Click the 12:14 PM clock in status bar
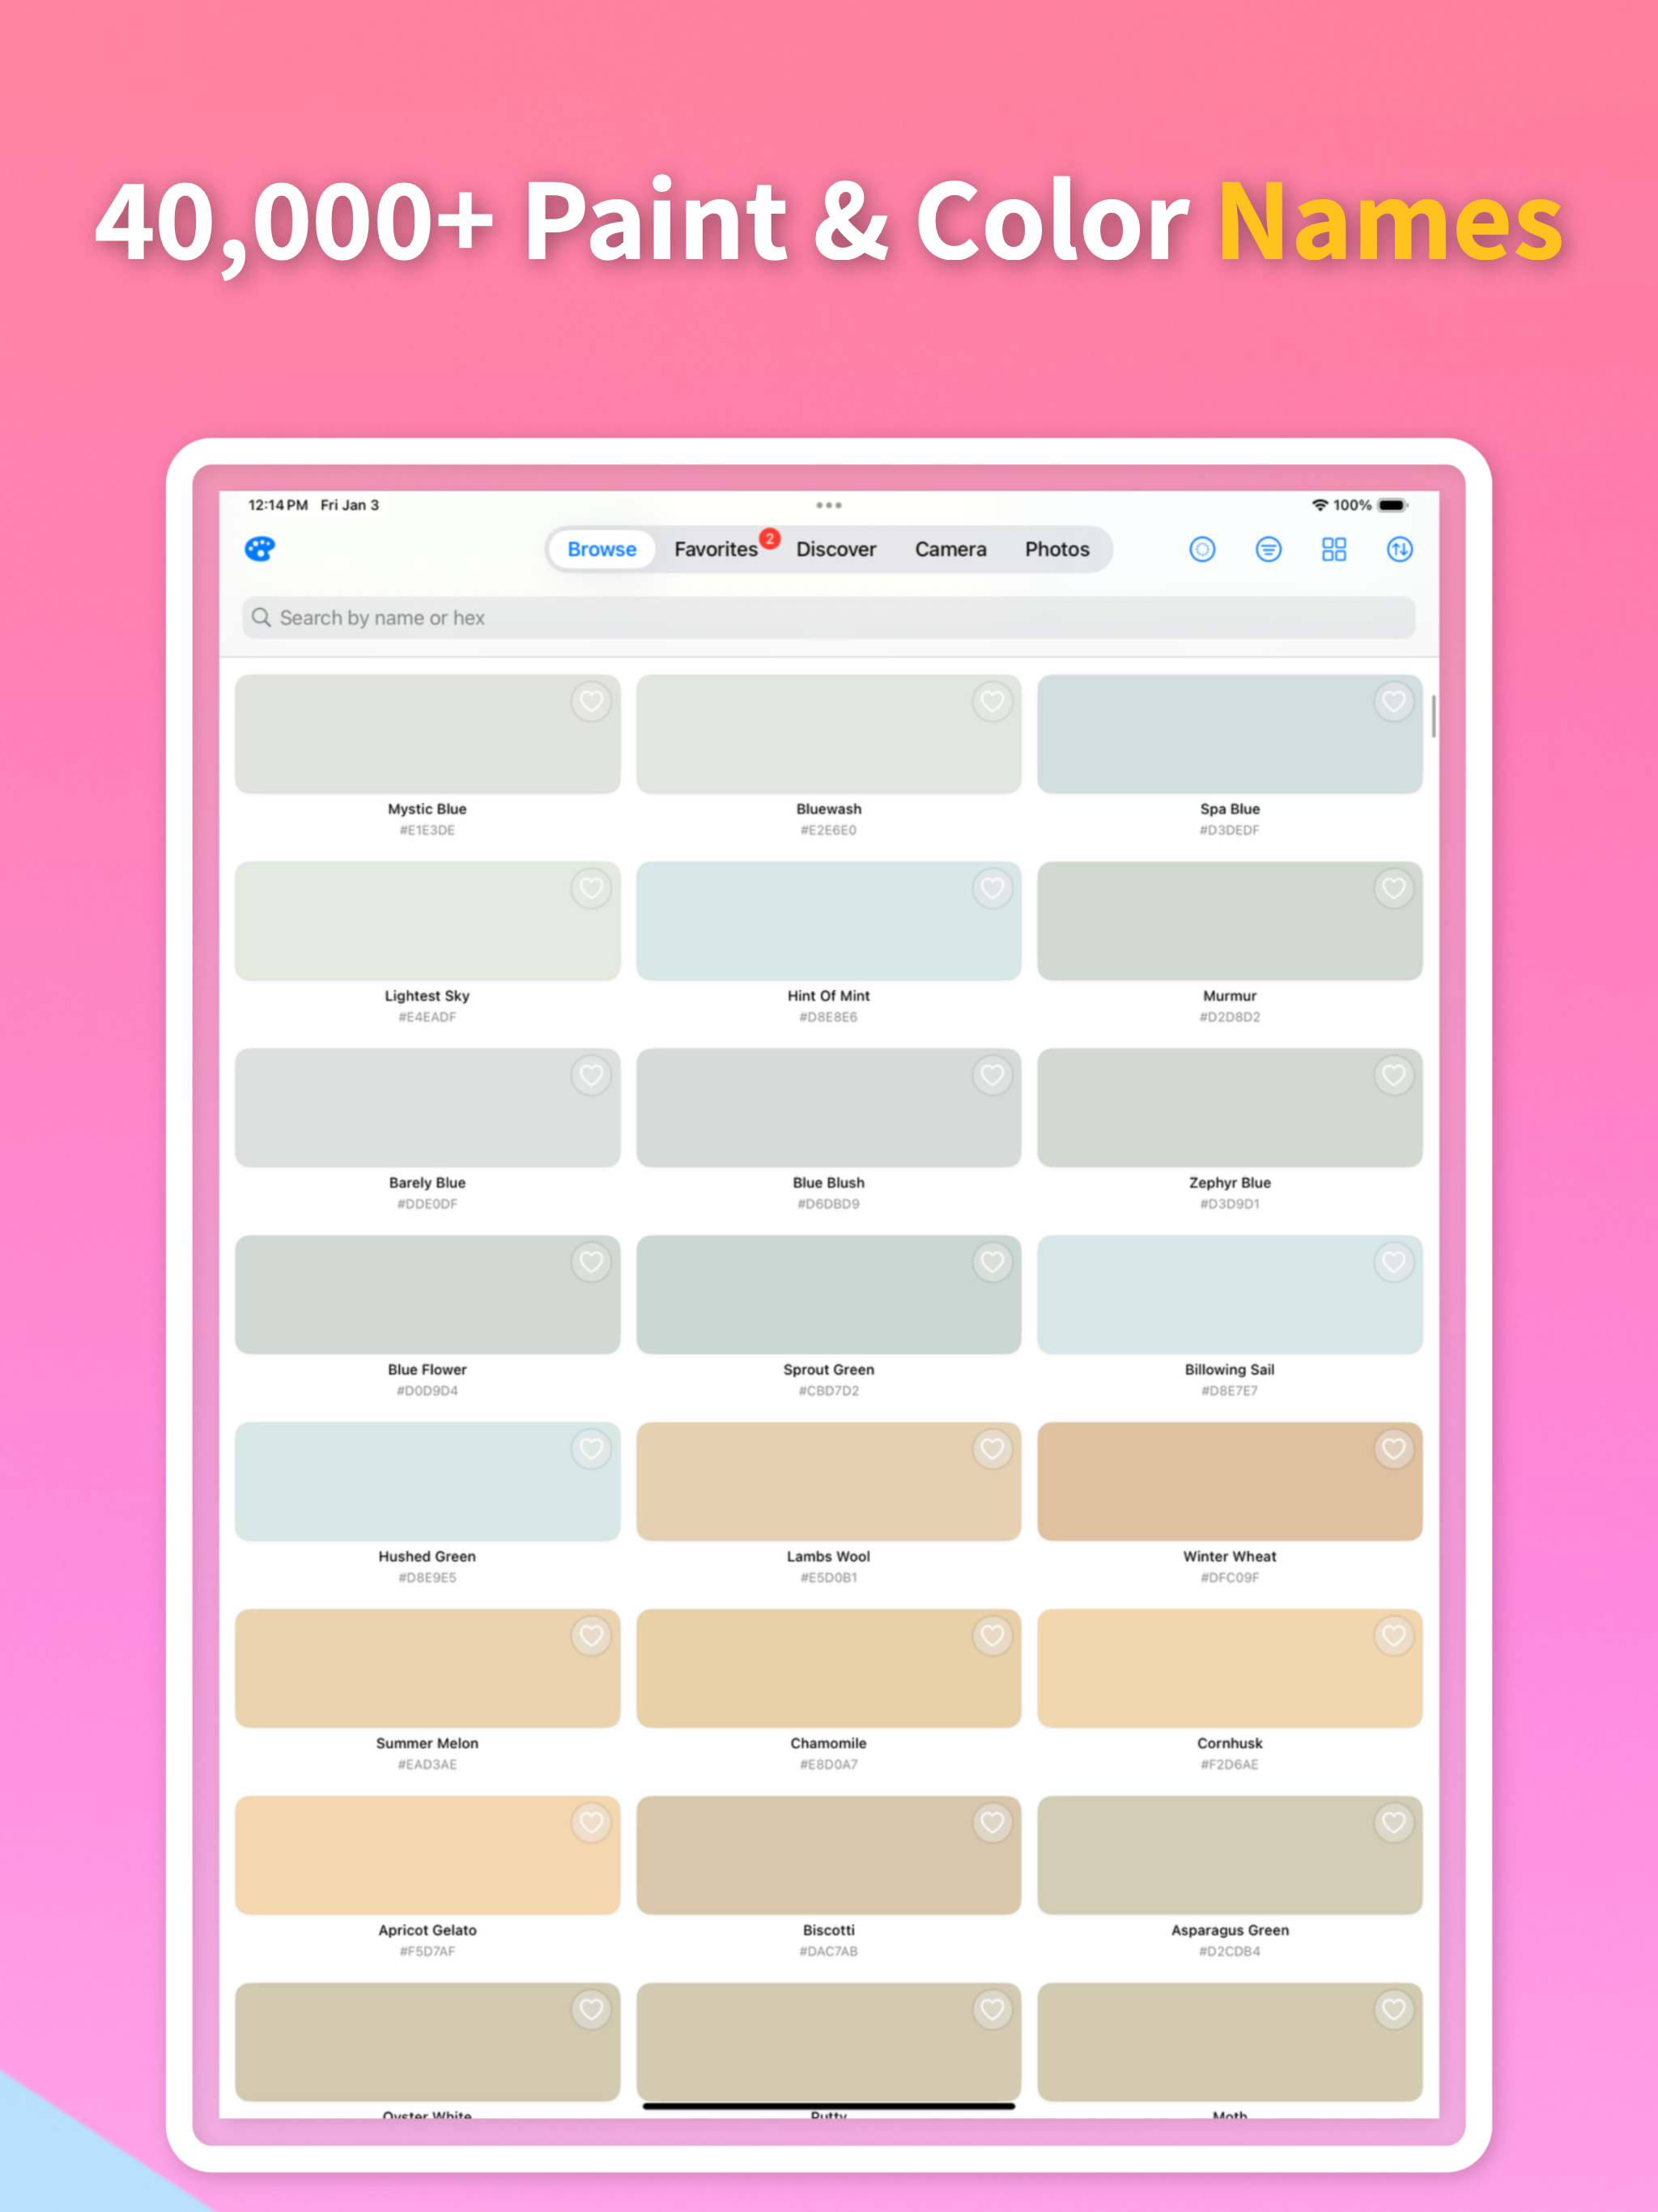The image size is (1658, 2212). (278, 505)
